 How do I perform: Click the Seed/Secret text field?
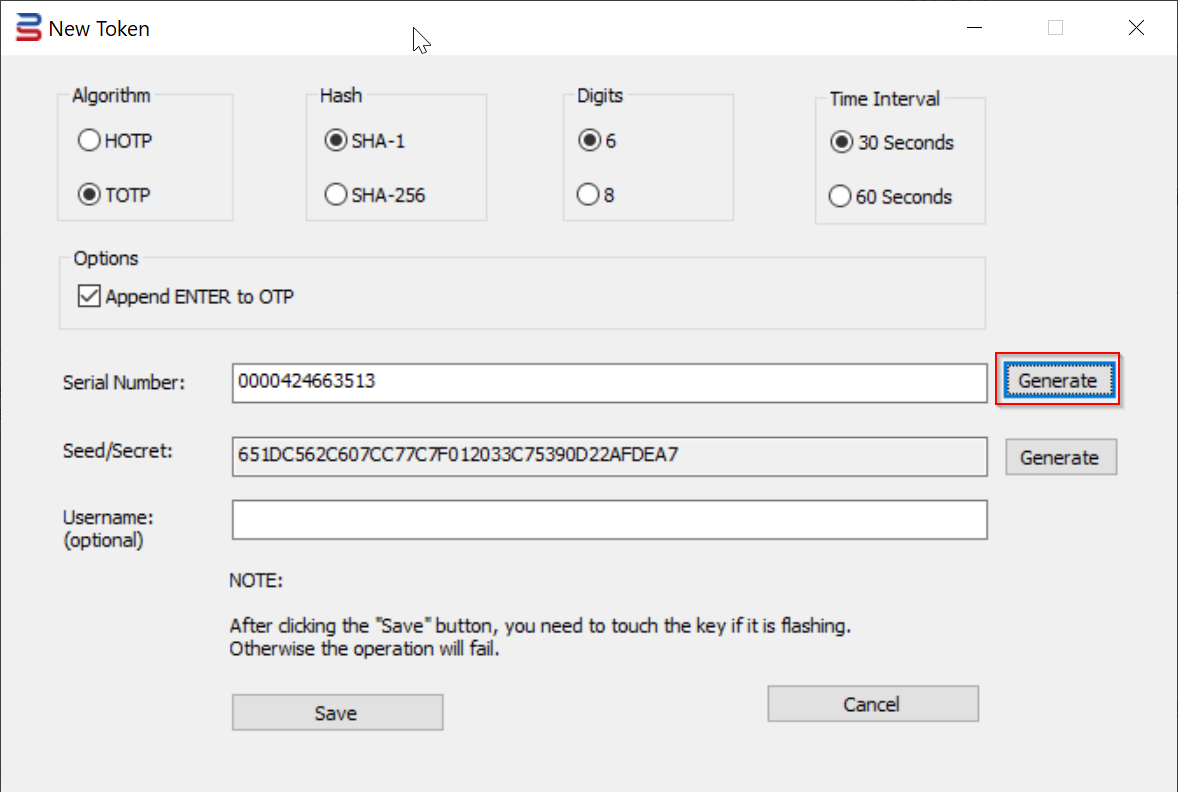(x=609, y=456)
